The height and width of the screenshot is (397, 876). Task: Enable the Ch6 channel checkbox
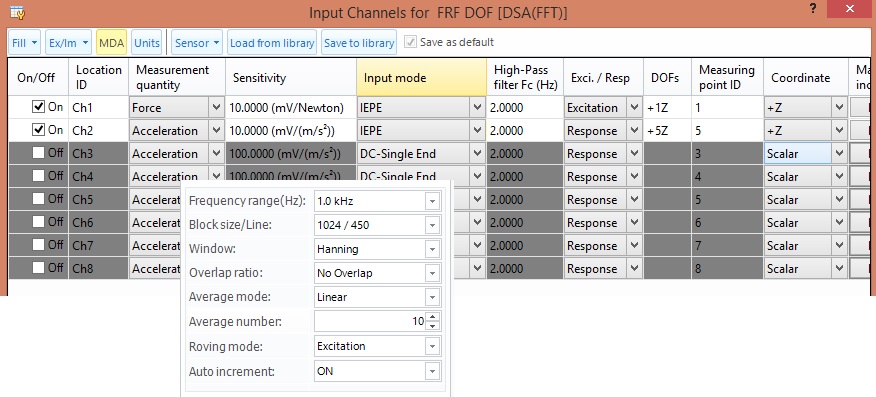[x=38, y=222]
